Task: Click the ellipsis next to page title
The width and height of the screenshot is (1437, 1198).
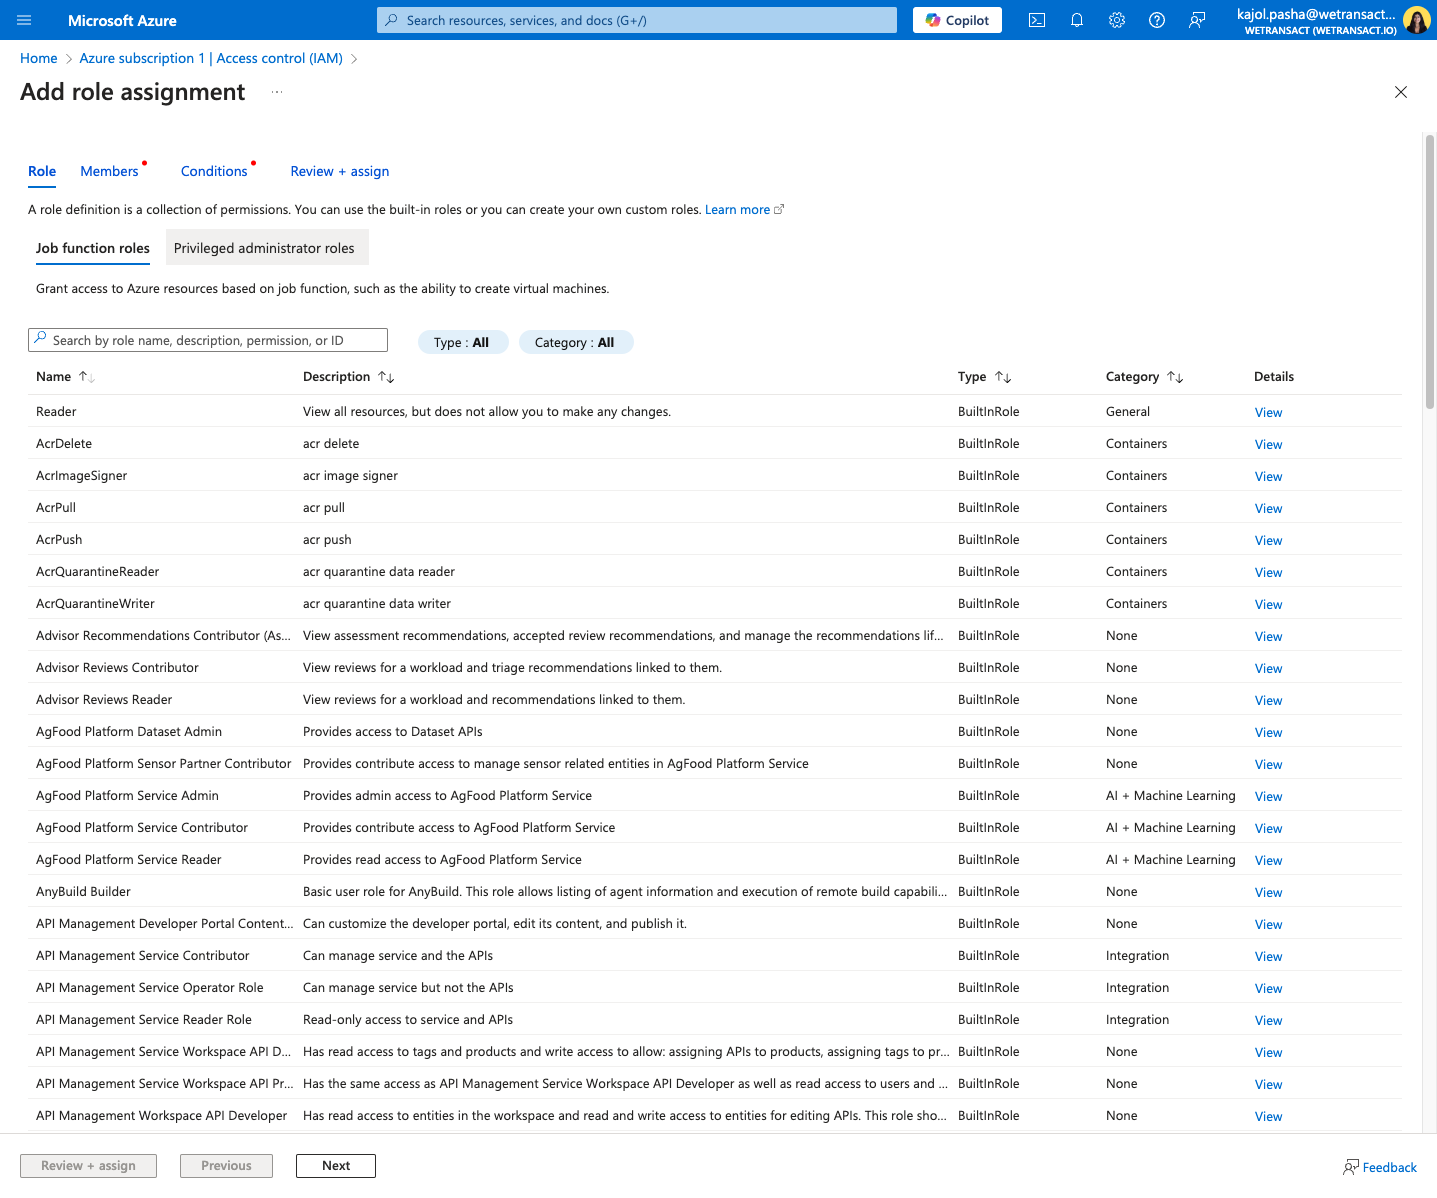Action: click(277, 92)
